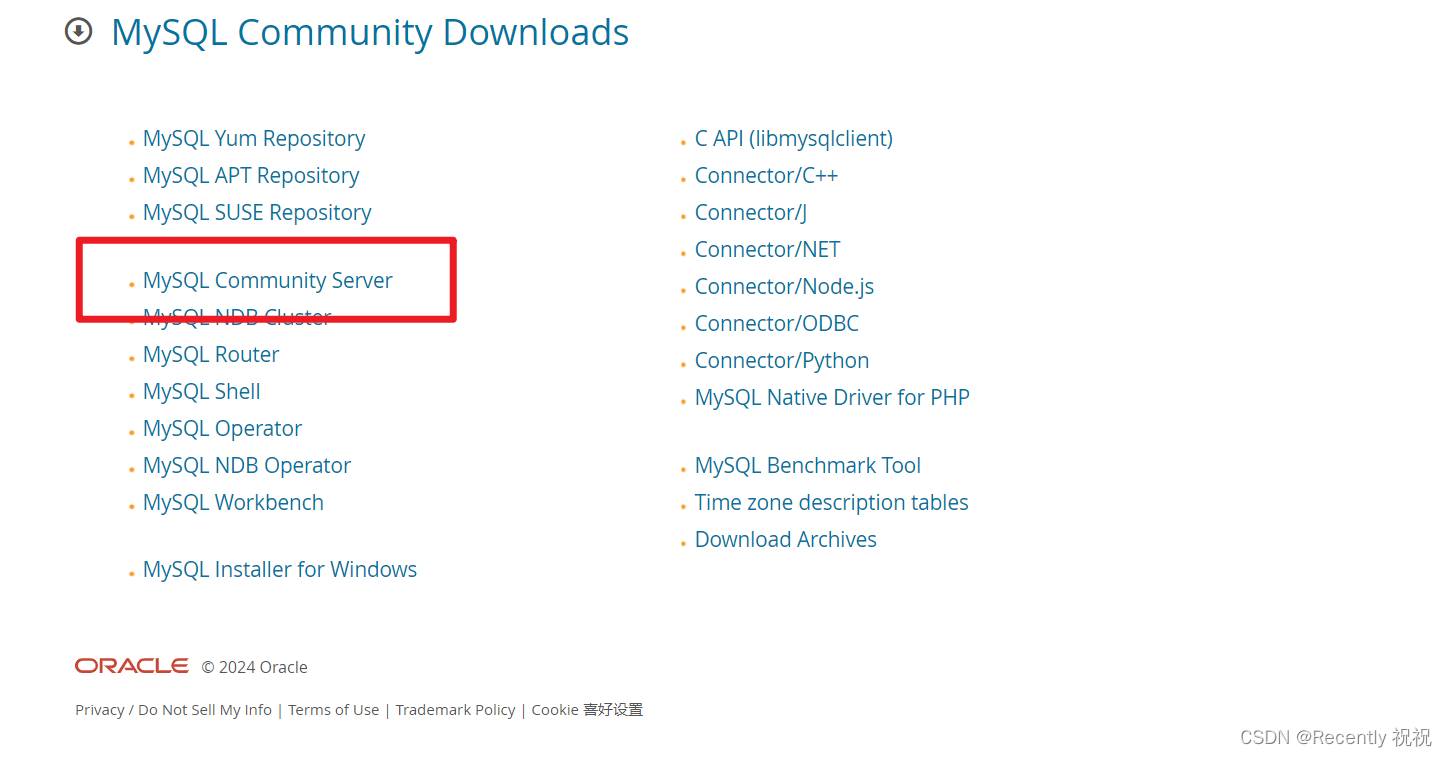
Task: Open MySQL SUSE Repository link
Action: (x=257, y=213)
